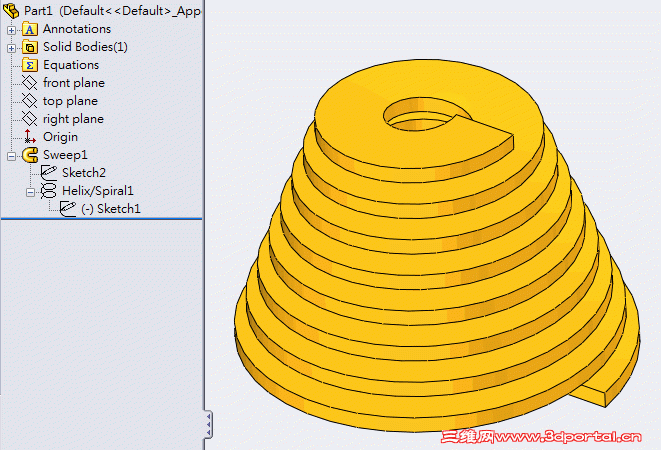
Task: Select the front plane label
Action: tap(74, 83)
